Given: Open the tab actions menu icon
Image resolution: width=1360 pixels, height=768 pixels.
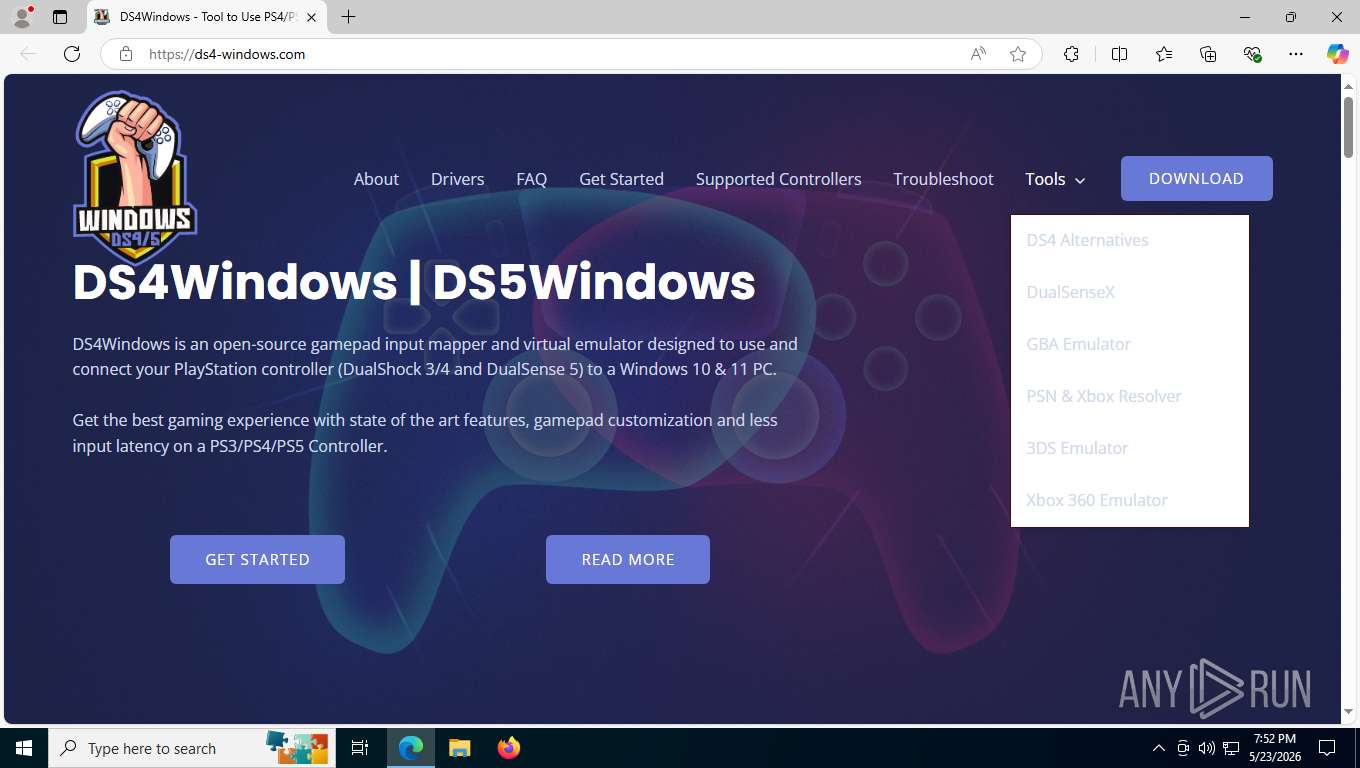Looking at the screenshot, I should (x=60, y=17).
